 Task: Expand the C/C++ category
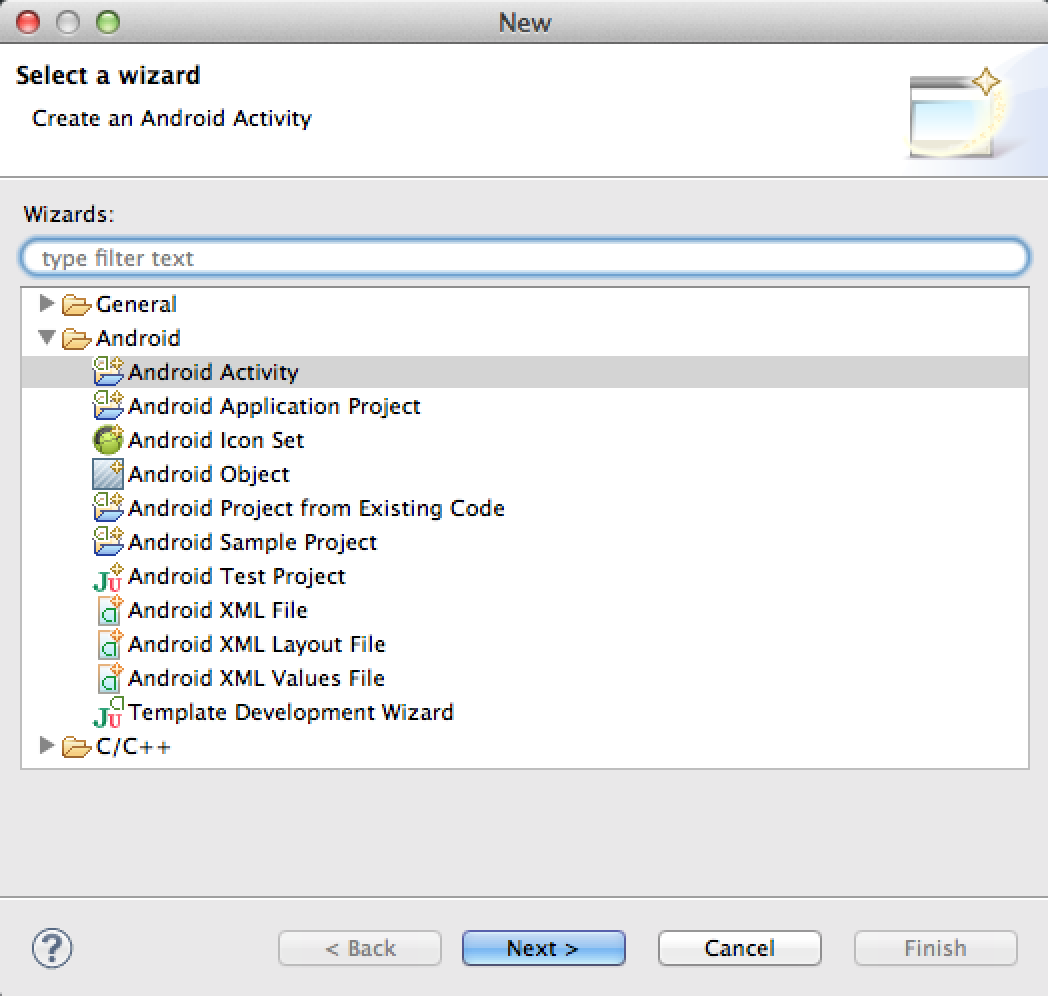46,745
